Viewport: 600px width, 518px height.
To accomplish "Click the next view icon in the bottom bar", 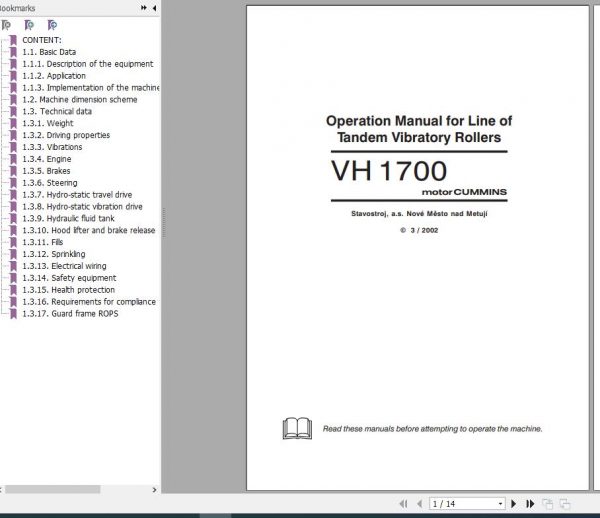I will [x=565, y=504].
